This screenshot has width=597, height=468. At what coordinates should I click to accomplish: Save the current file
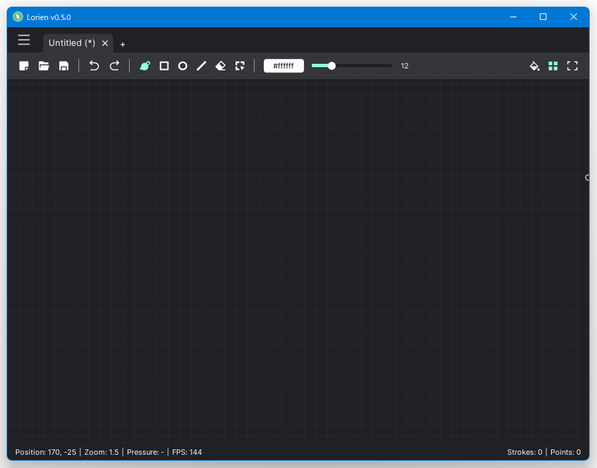[x=64, y=66]
